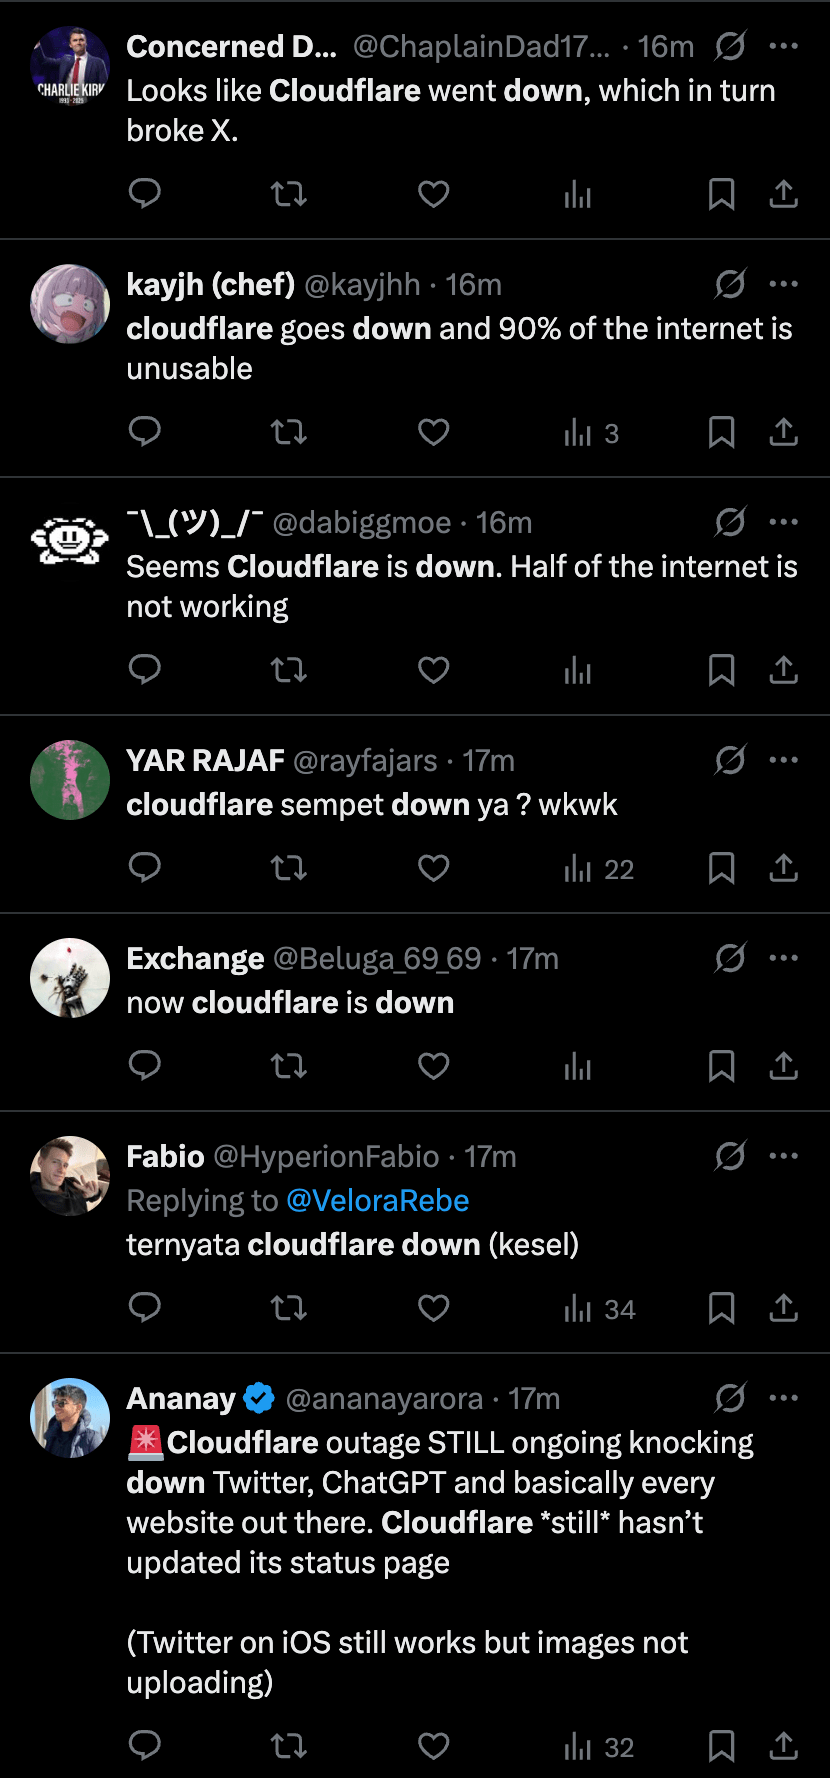Share Fabio's reply tweet
Viewport: 830px width, 1778px height.
(x=784, y=1308)
